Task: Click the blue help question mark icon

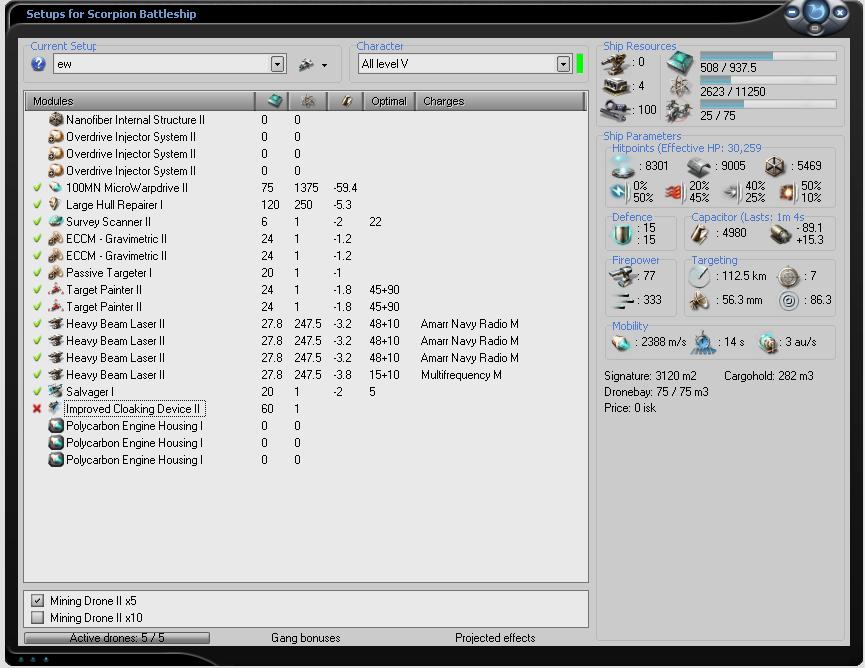Action: (x=39, y=64)
